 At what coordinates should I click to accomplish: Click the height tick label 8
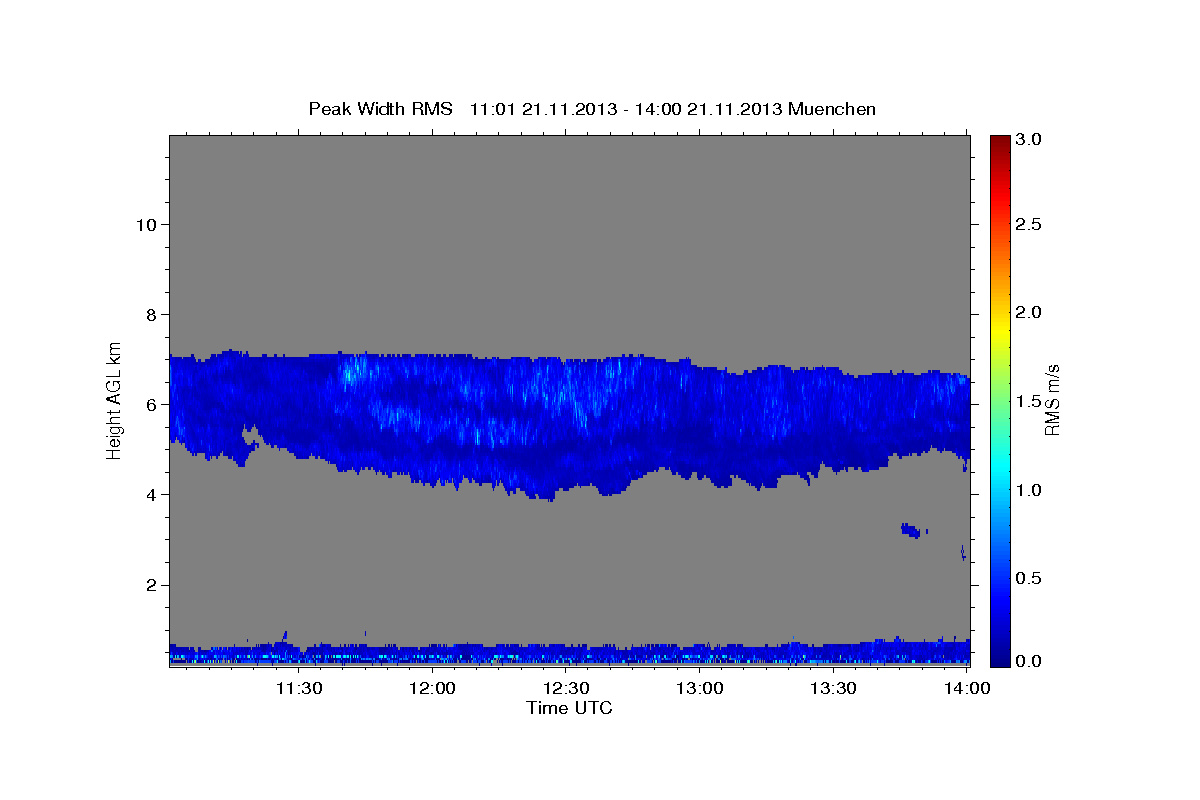tap(150, 314)
